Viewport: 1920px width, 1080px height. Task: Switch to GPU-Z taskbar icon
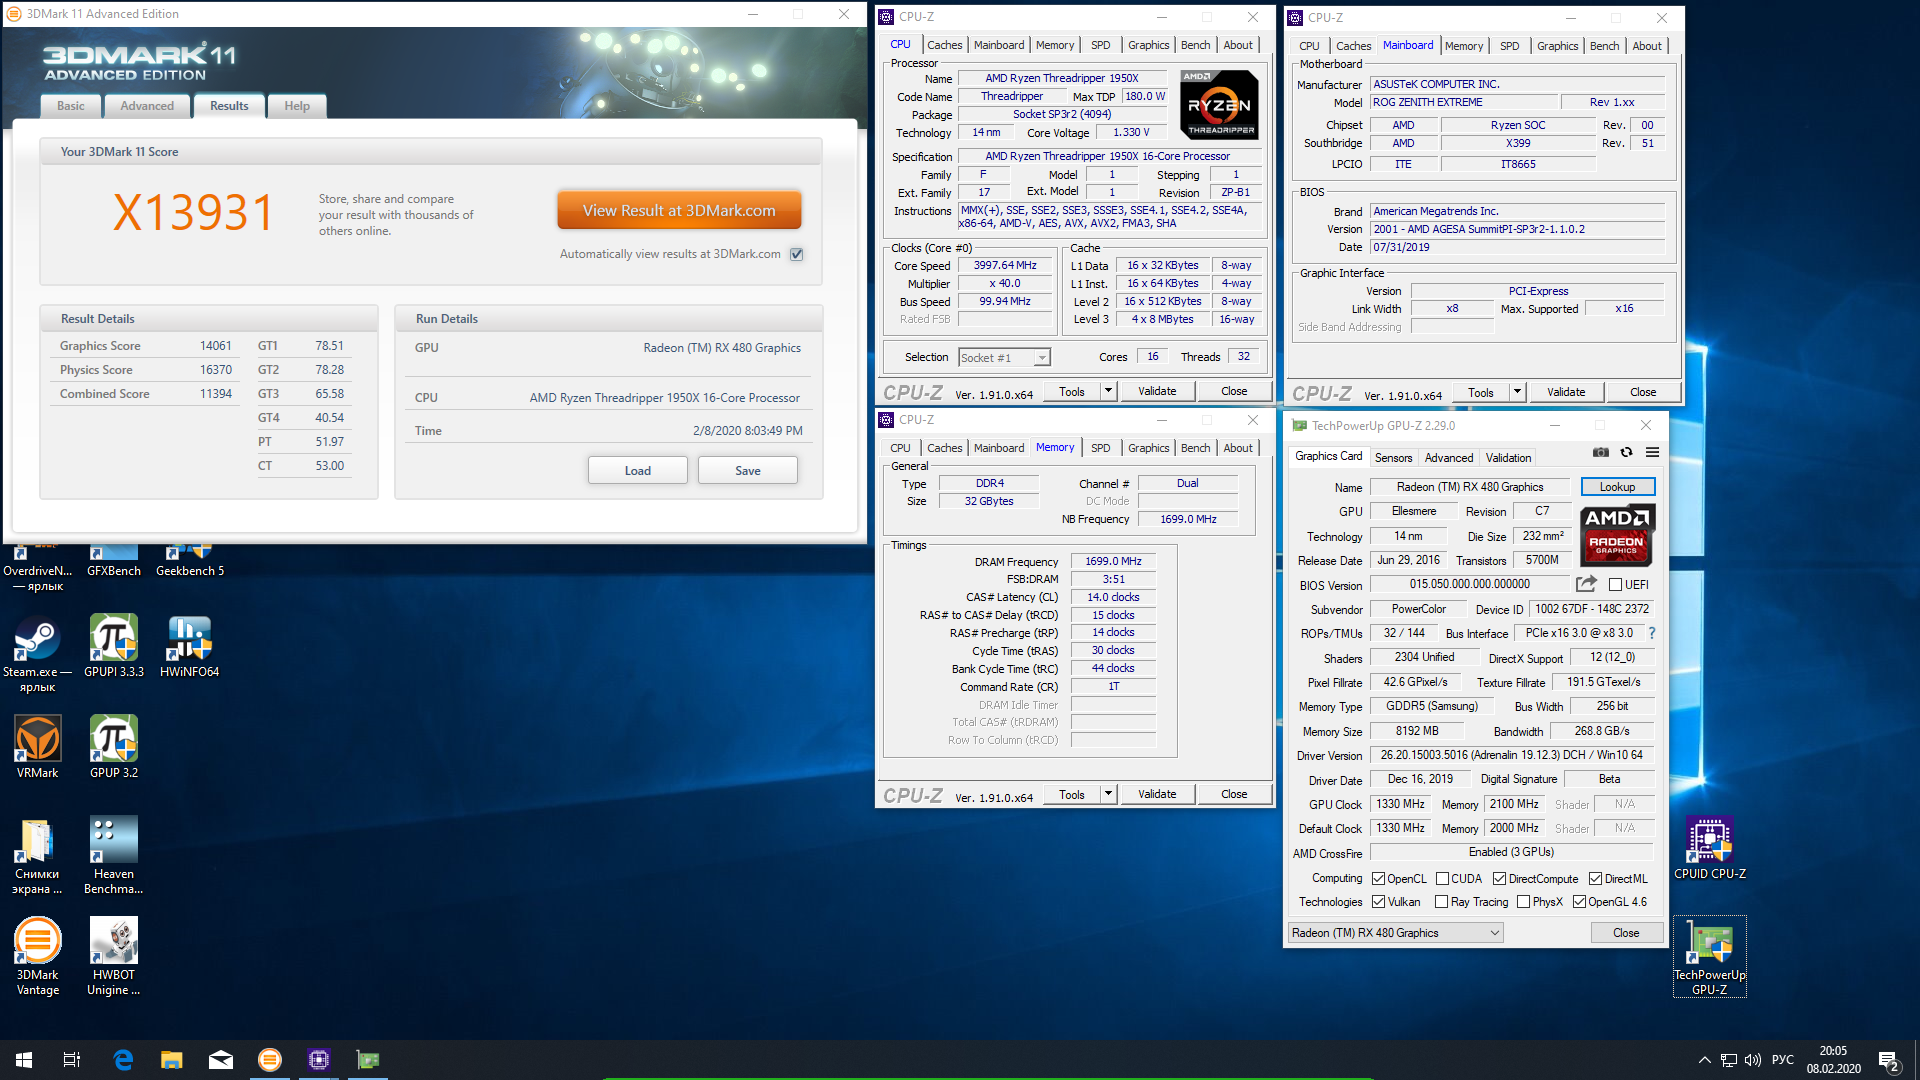point(368,1060)
